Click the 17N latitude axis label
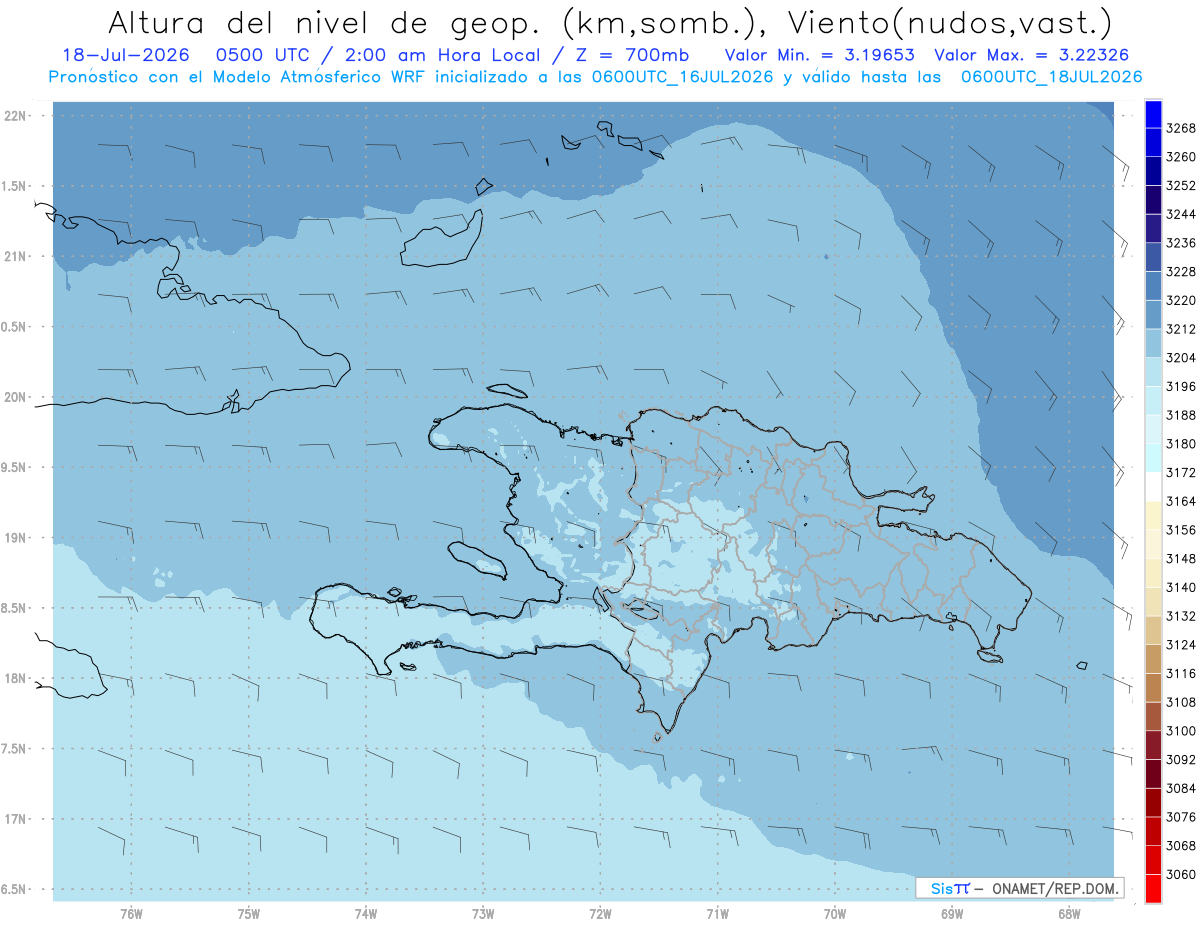 16,819
